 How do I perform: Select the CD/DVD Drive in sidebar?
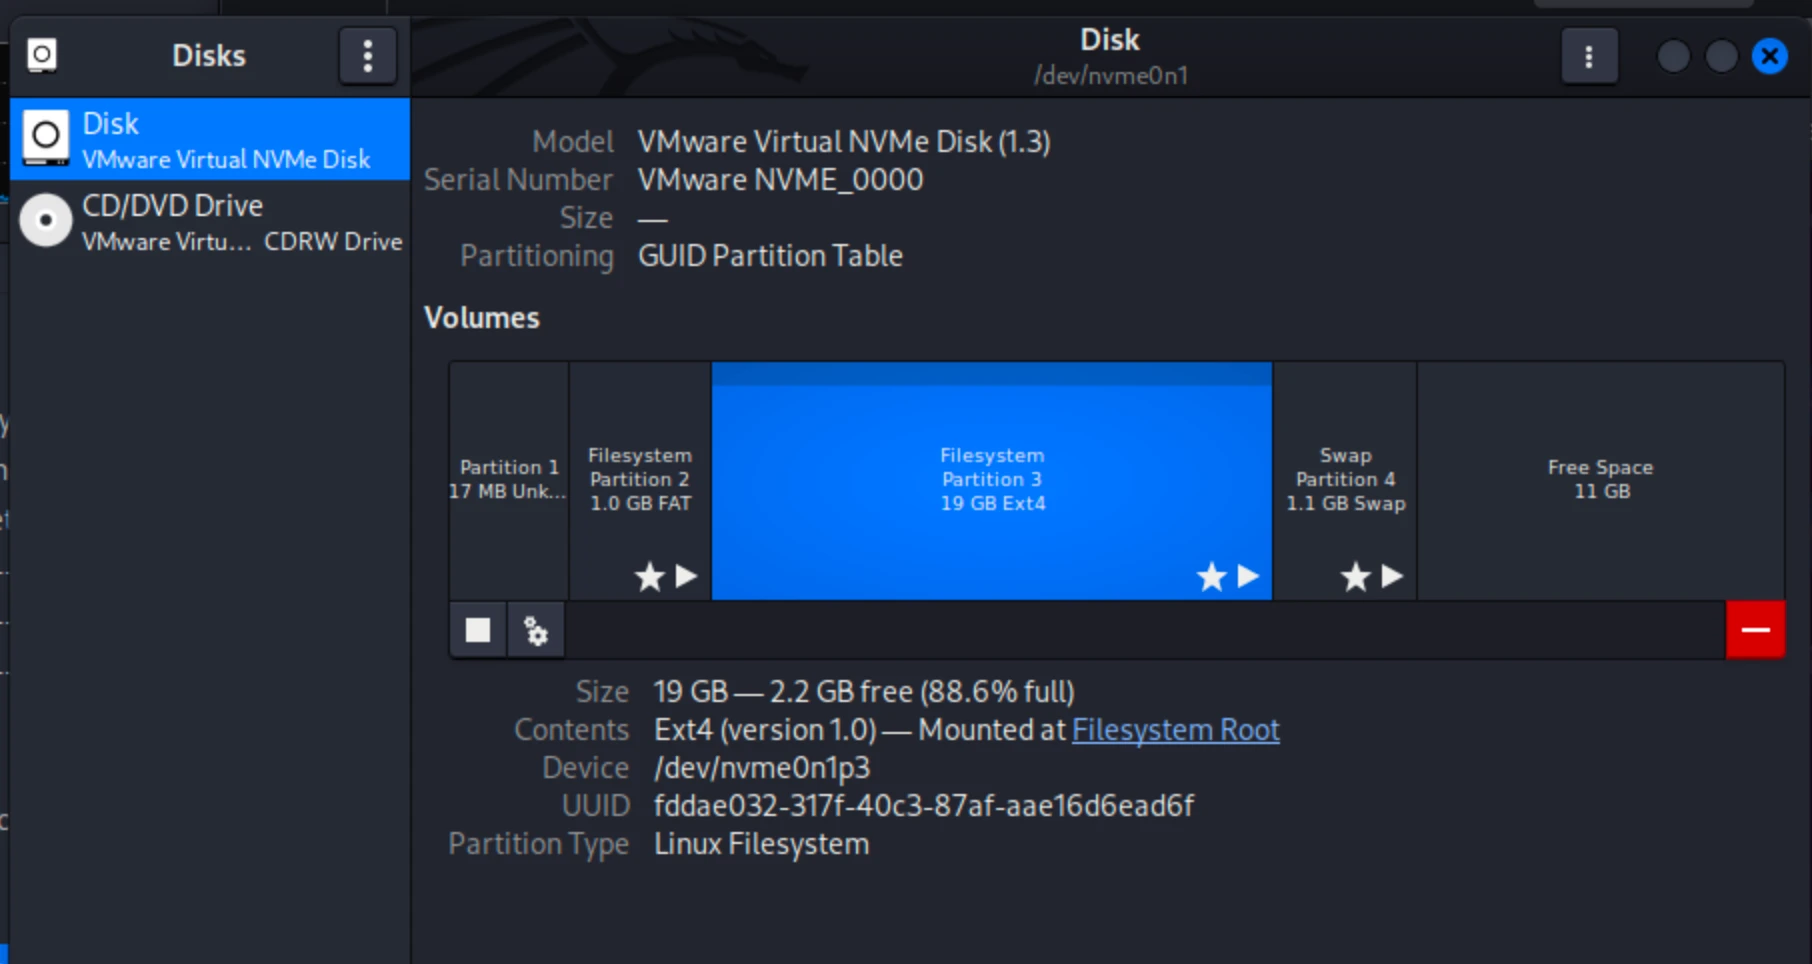click(225, 222)
